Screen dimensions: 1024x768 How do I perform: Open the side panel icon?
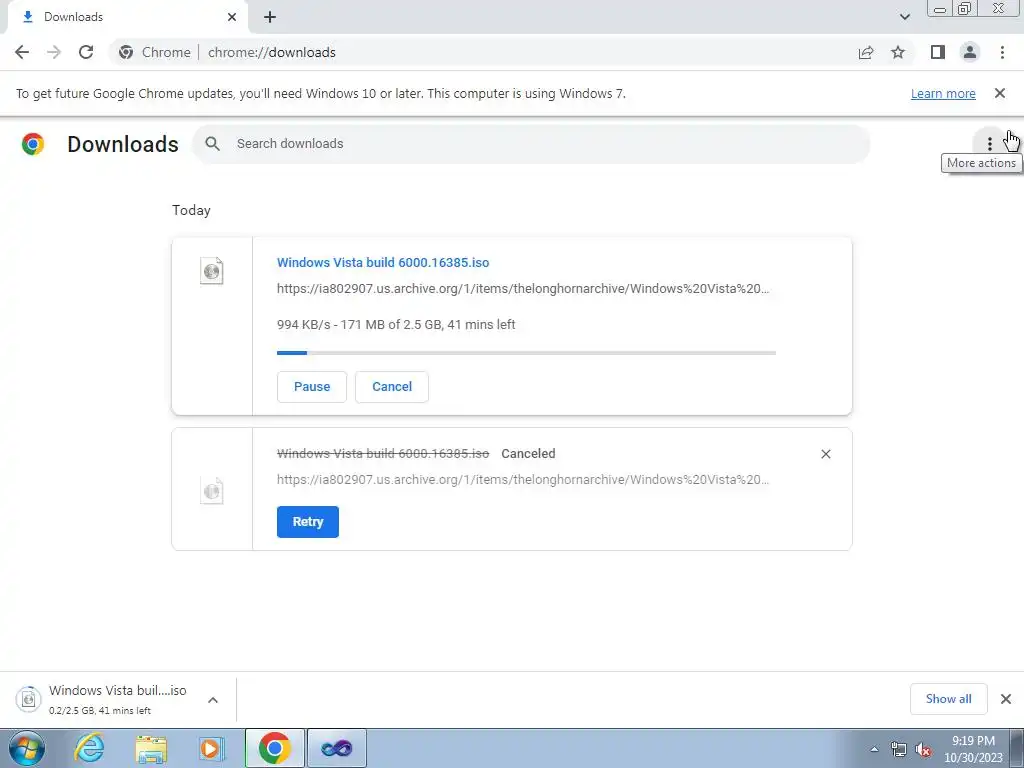point(938,52)
